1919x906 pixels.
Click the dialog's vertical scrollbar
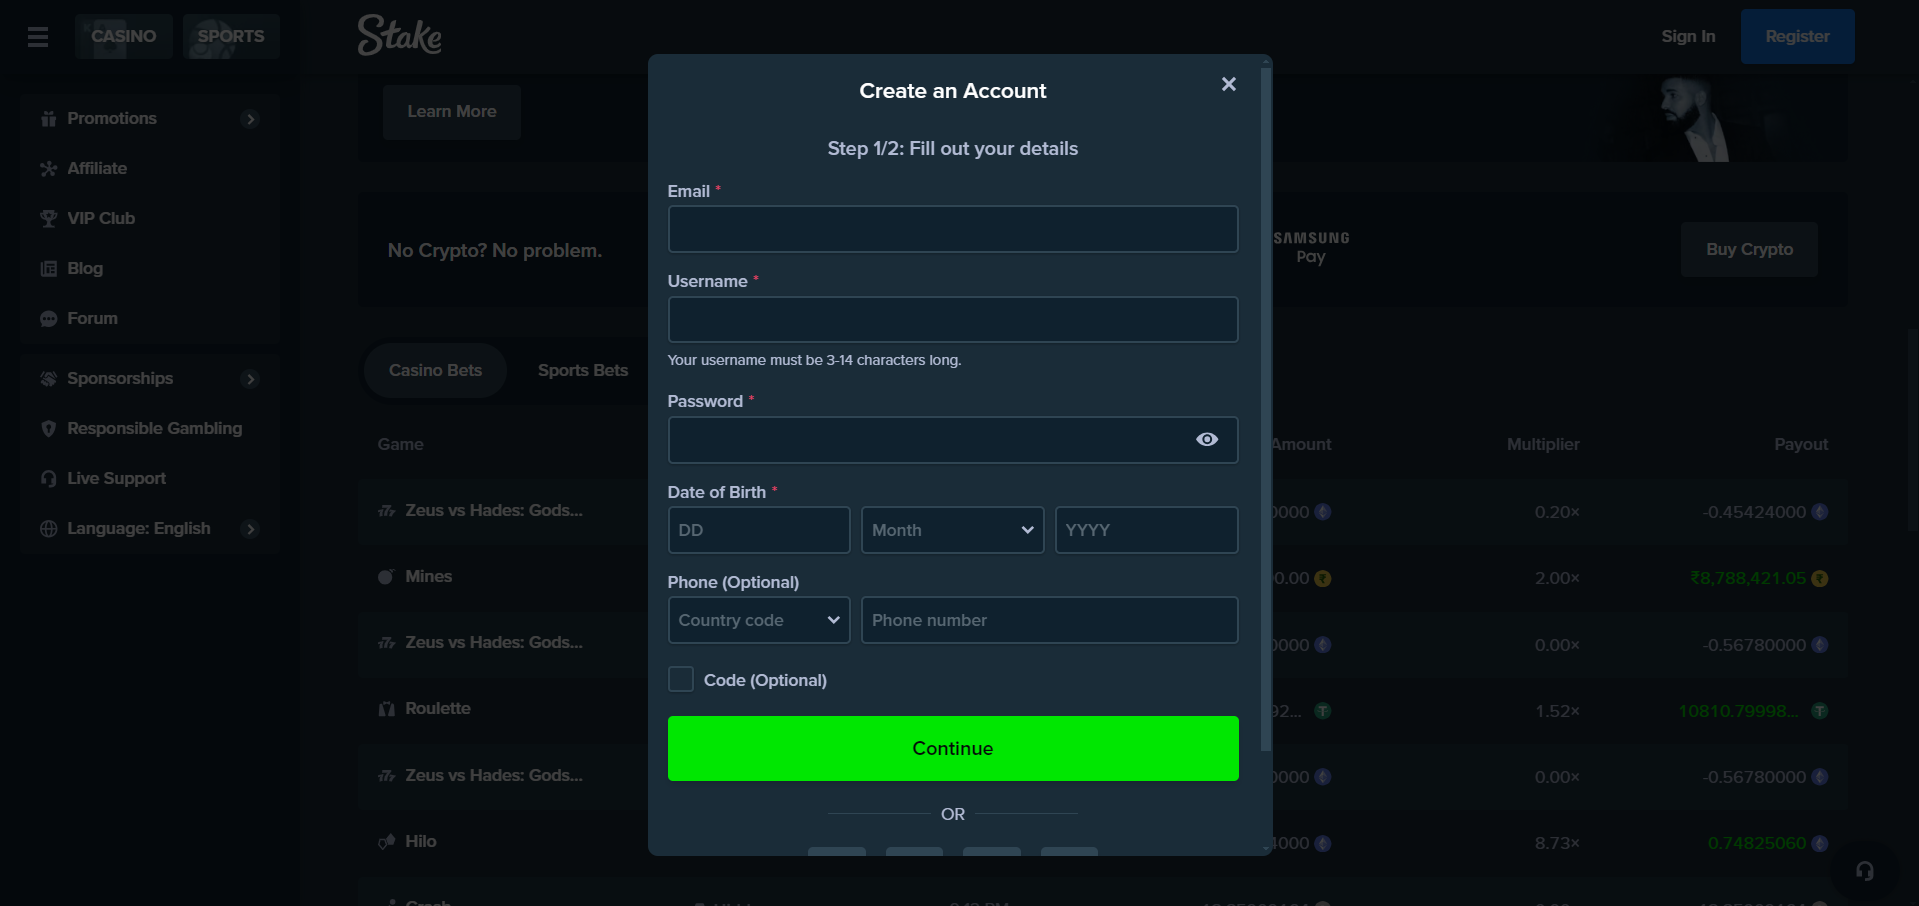coord(1266,410)
